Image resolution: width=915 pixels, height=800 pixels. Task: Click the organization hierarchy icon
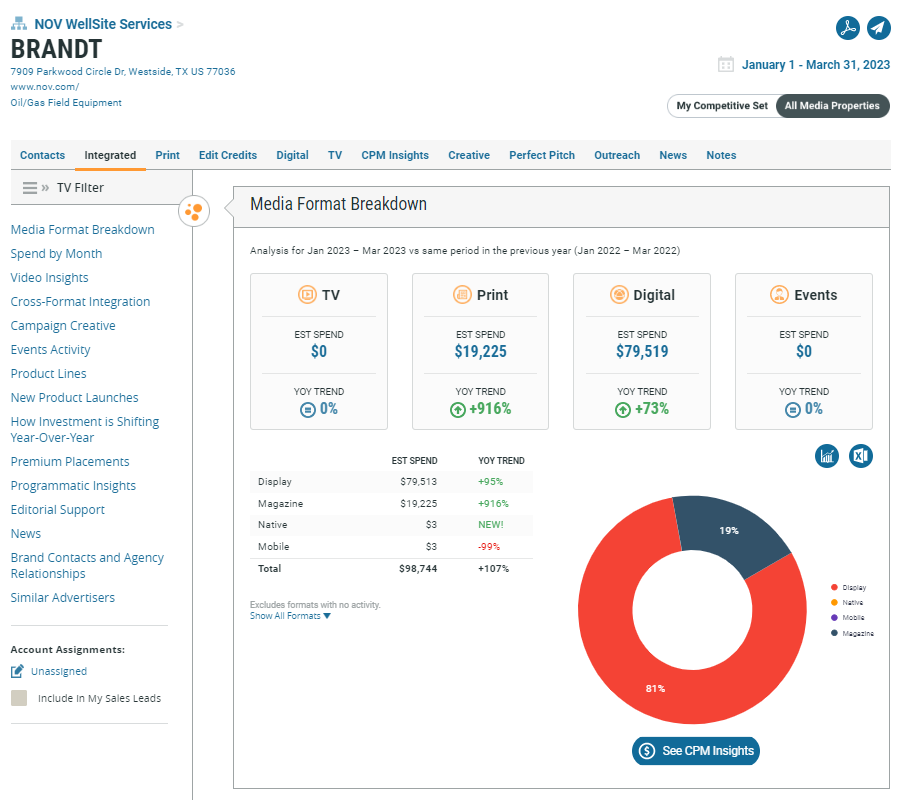[x=19, y=24]
